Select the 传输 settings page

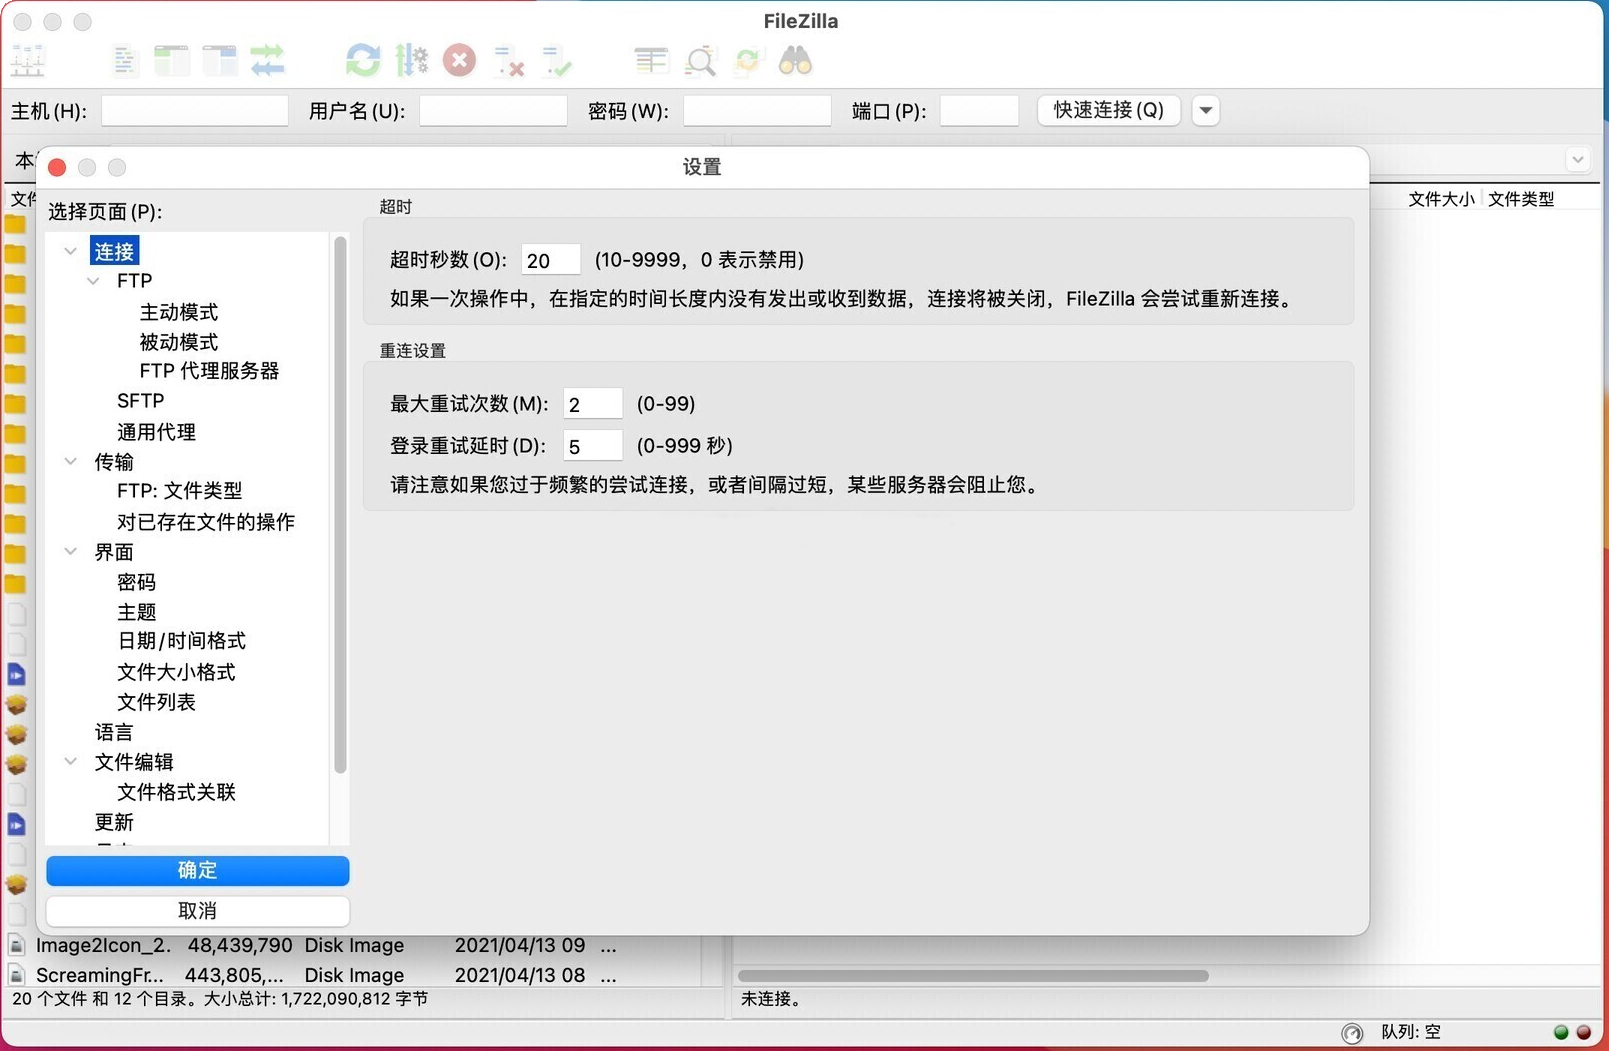point(114,462)
